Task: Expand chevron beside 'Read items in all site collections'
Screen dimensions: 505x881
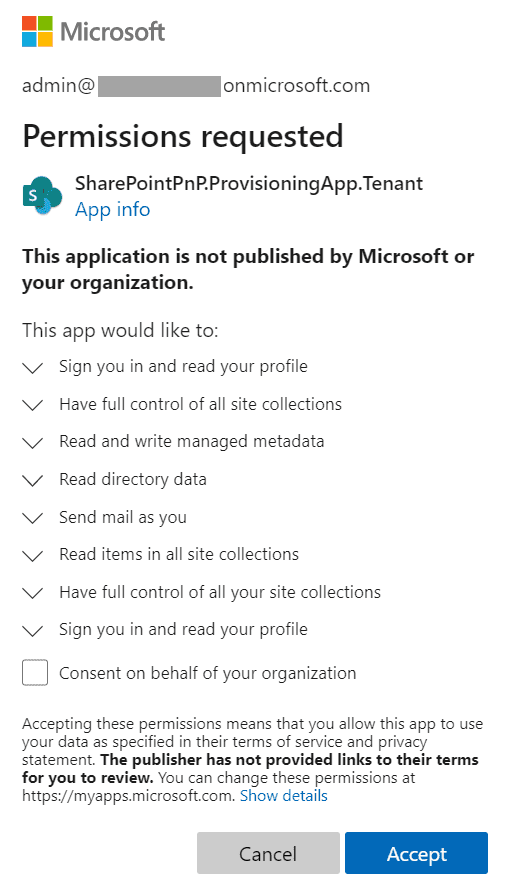Action: 33,556
